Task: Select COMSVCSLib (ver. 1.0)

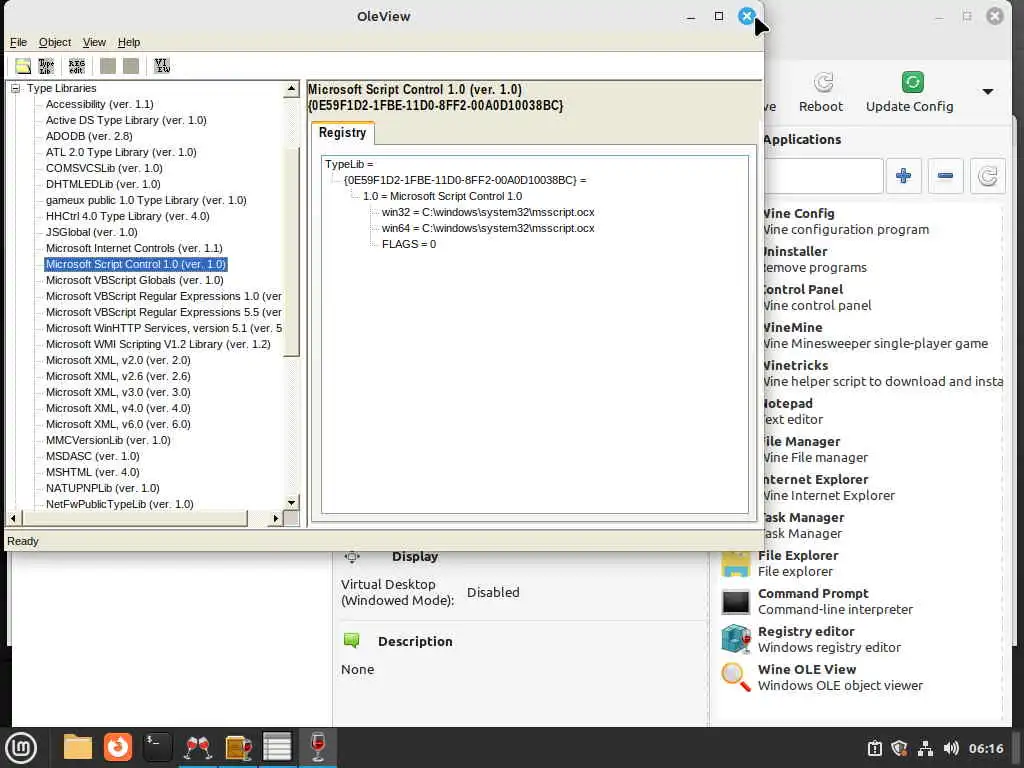Action: click(104, 168)
